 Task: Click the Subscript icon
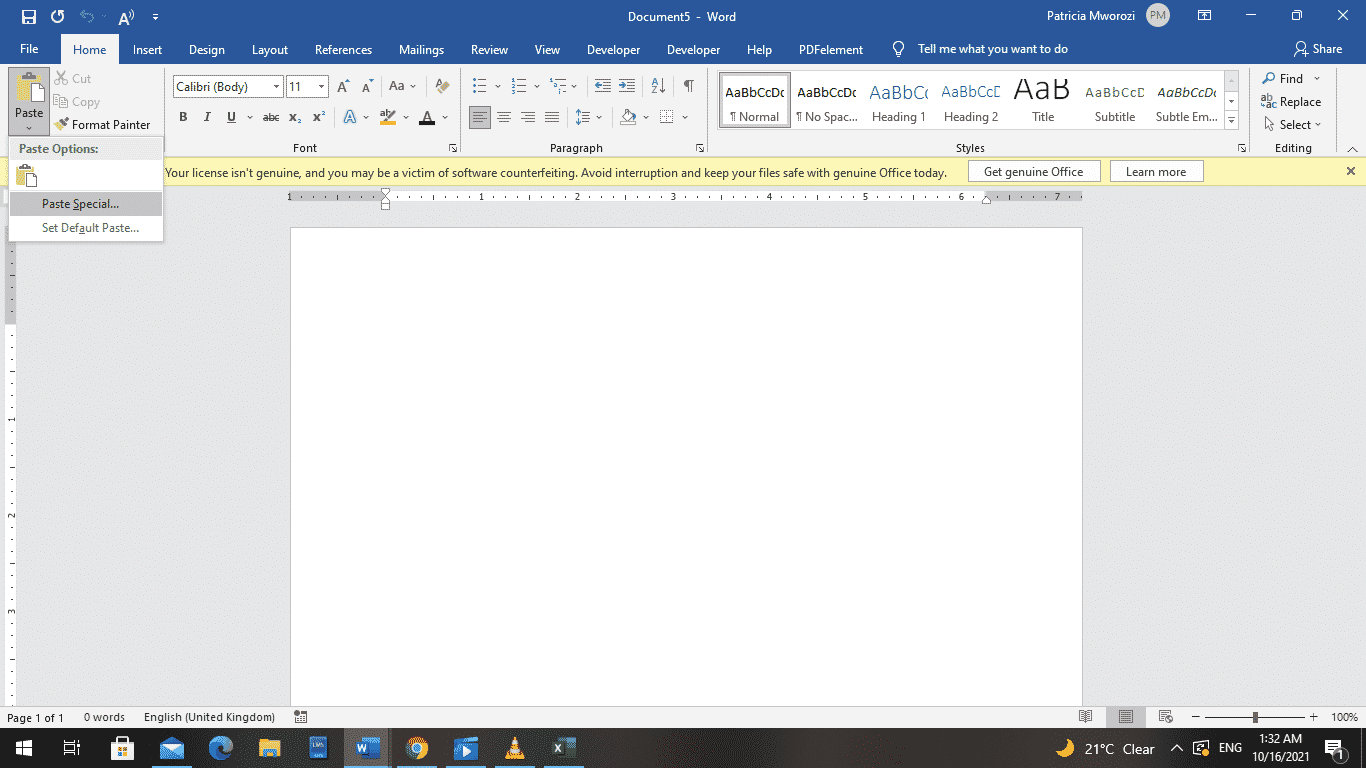pos(295,117)
